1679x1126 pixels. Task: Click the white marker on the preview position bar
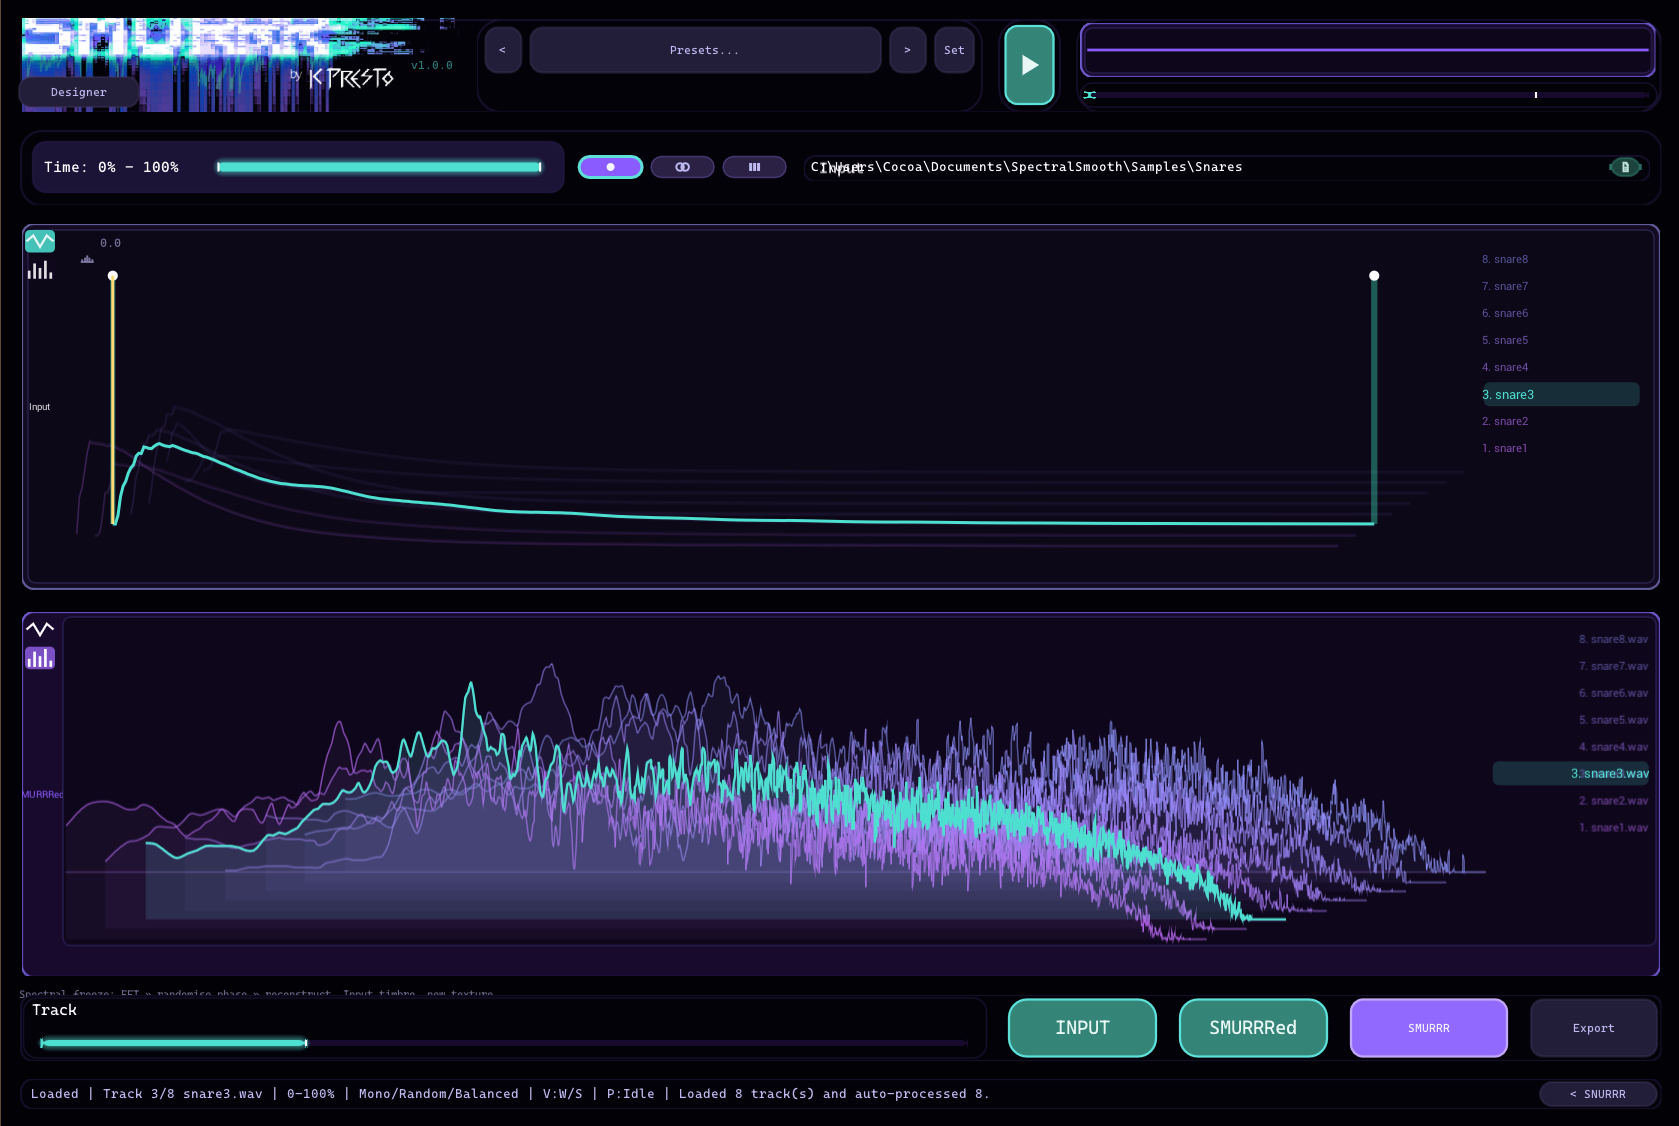[x=1536, y=95]
